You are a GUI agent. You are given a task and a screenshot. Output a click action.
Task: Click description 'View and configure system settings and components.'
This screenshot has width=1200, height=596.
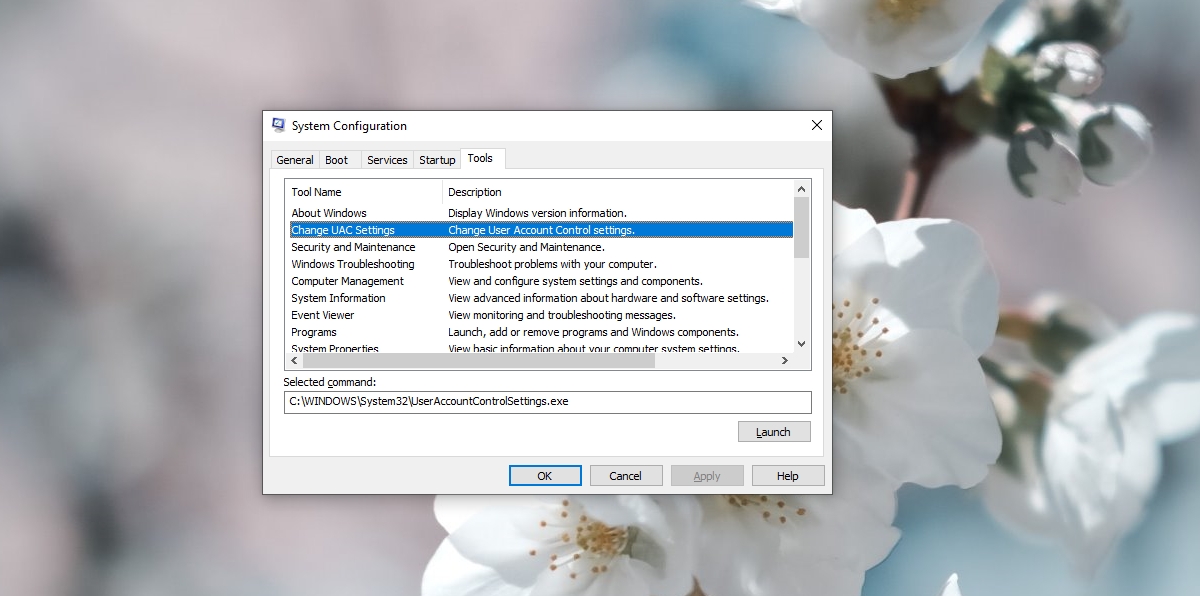[x=575, y=281]
